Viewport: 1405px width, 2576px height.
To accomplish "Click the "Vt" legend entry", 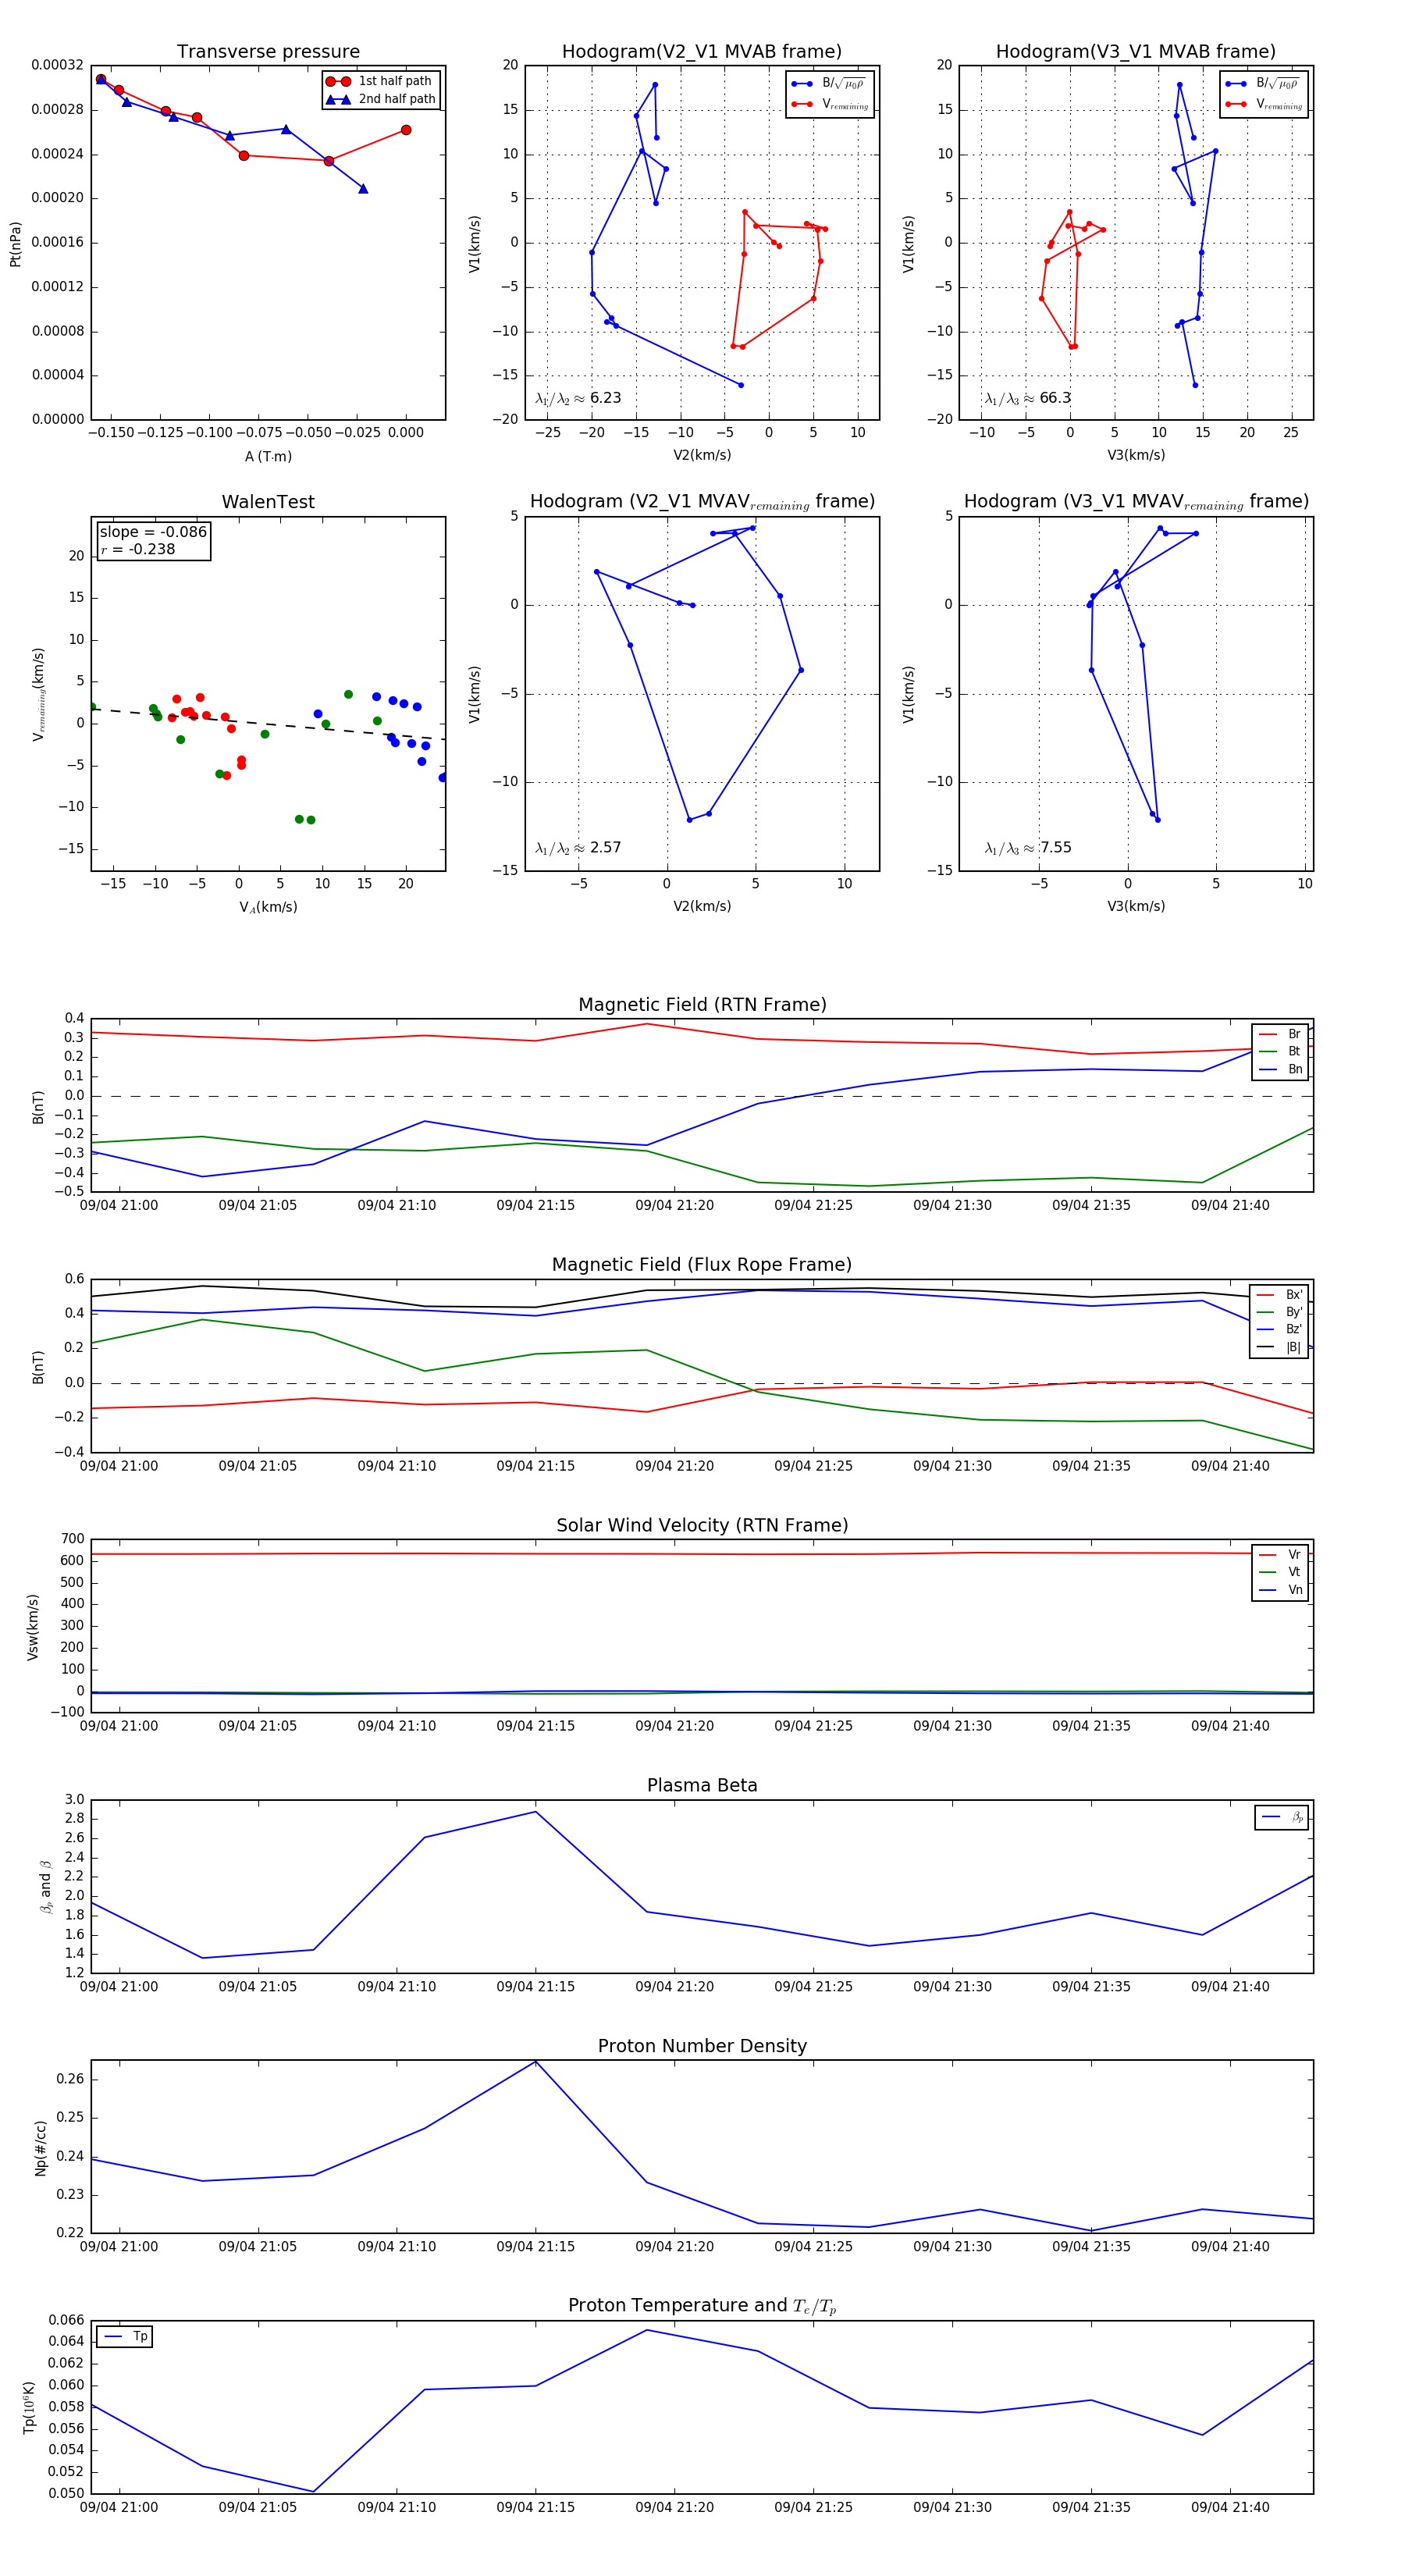I will (1280, 1572).
